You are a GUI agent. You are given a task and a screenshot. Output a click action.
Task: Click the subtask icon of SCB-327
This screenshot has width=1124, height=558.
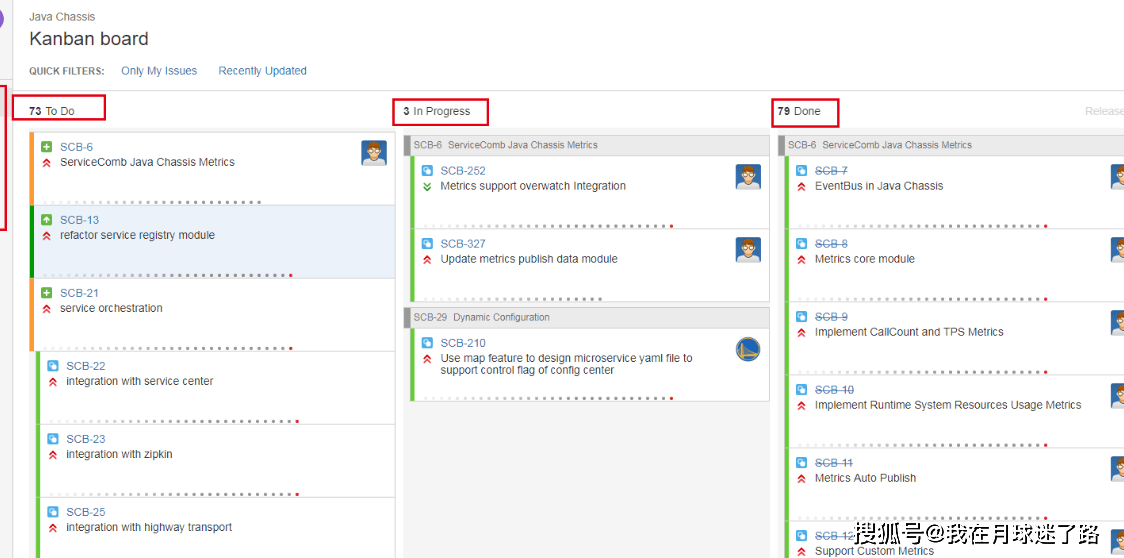click(427, 244)
